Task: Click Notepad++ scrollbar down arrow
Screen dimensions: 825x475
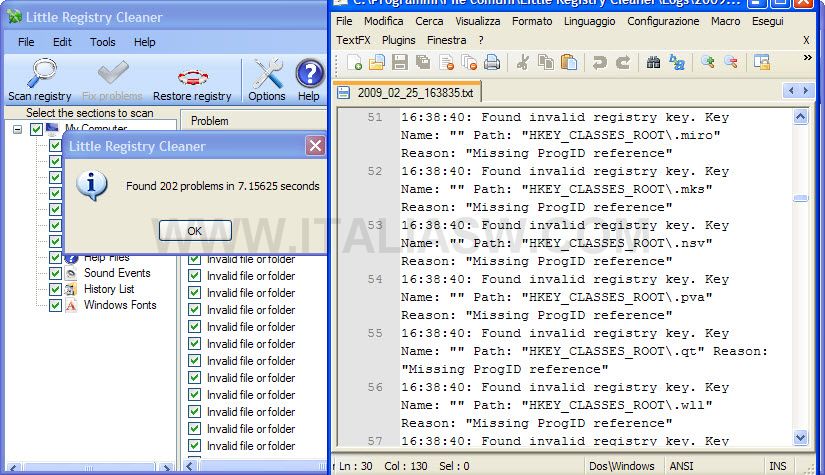Action: (x=800, y=437)
